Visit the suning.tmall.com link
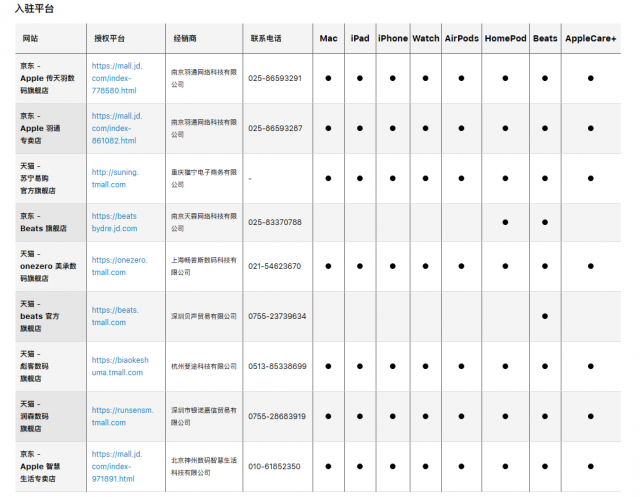 coord(115,178)
